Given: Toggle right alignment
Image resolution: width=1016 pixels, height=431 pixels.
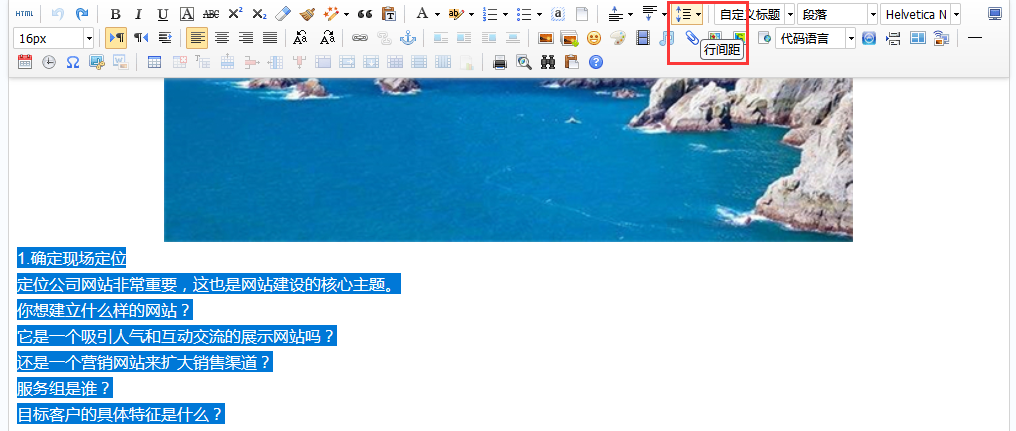Looking at the screenshot, I should [x=246, y=38].
